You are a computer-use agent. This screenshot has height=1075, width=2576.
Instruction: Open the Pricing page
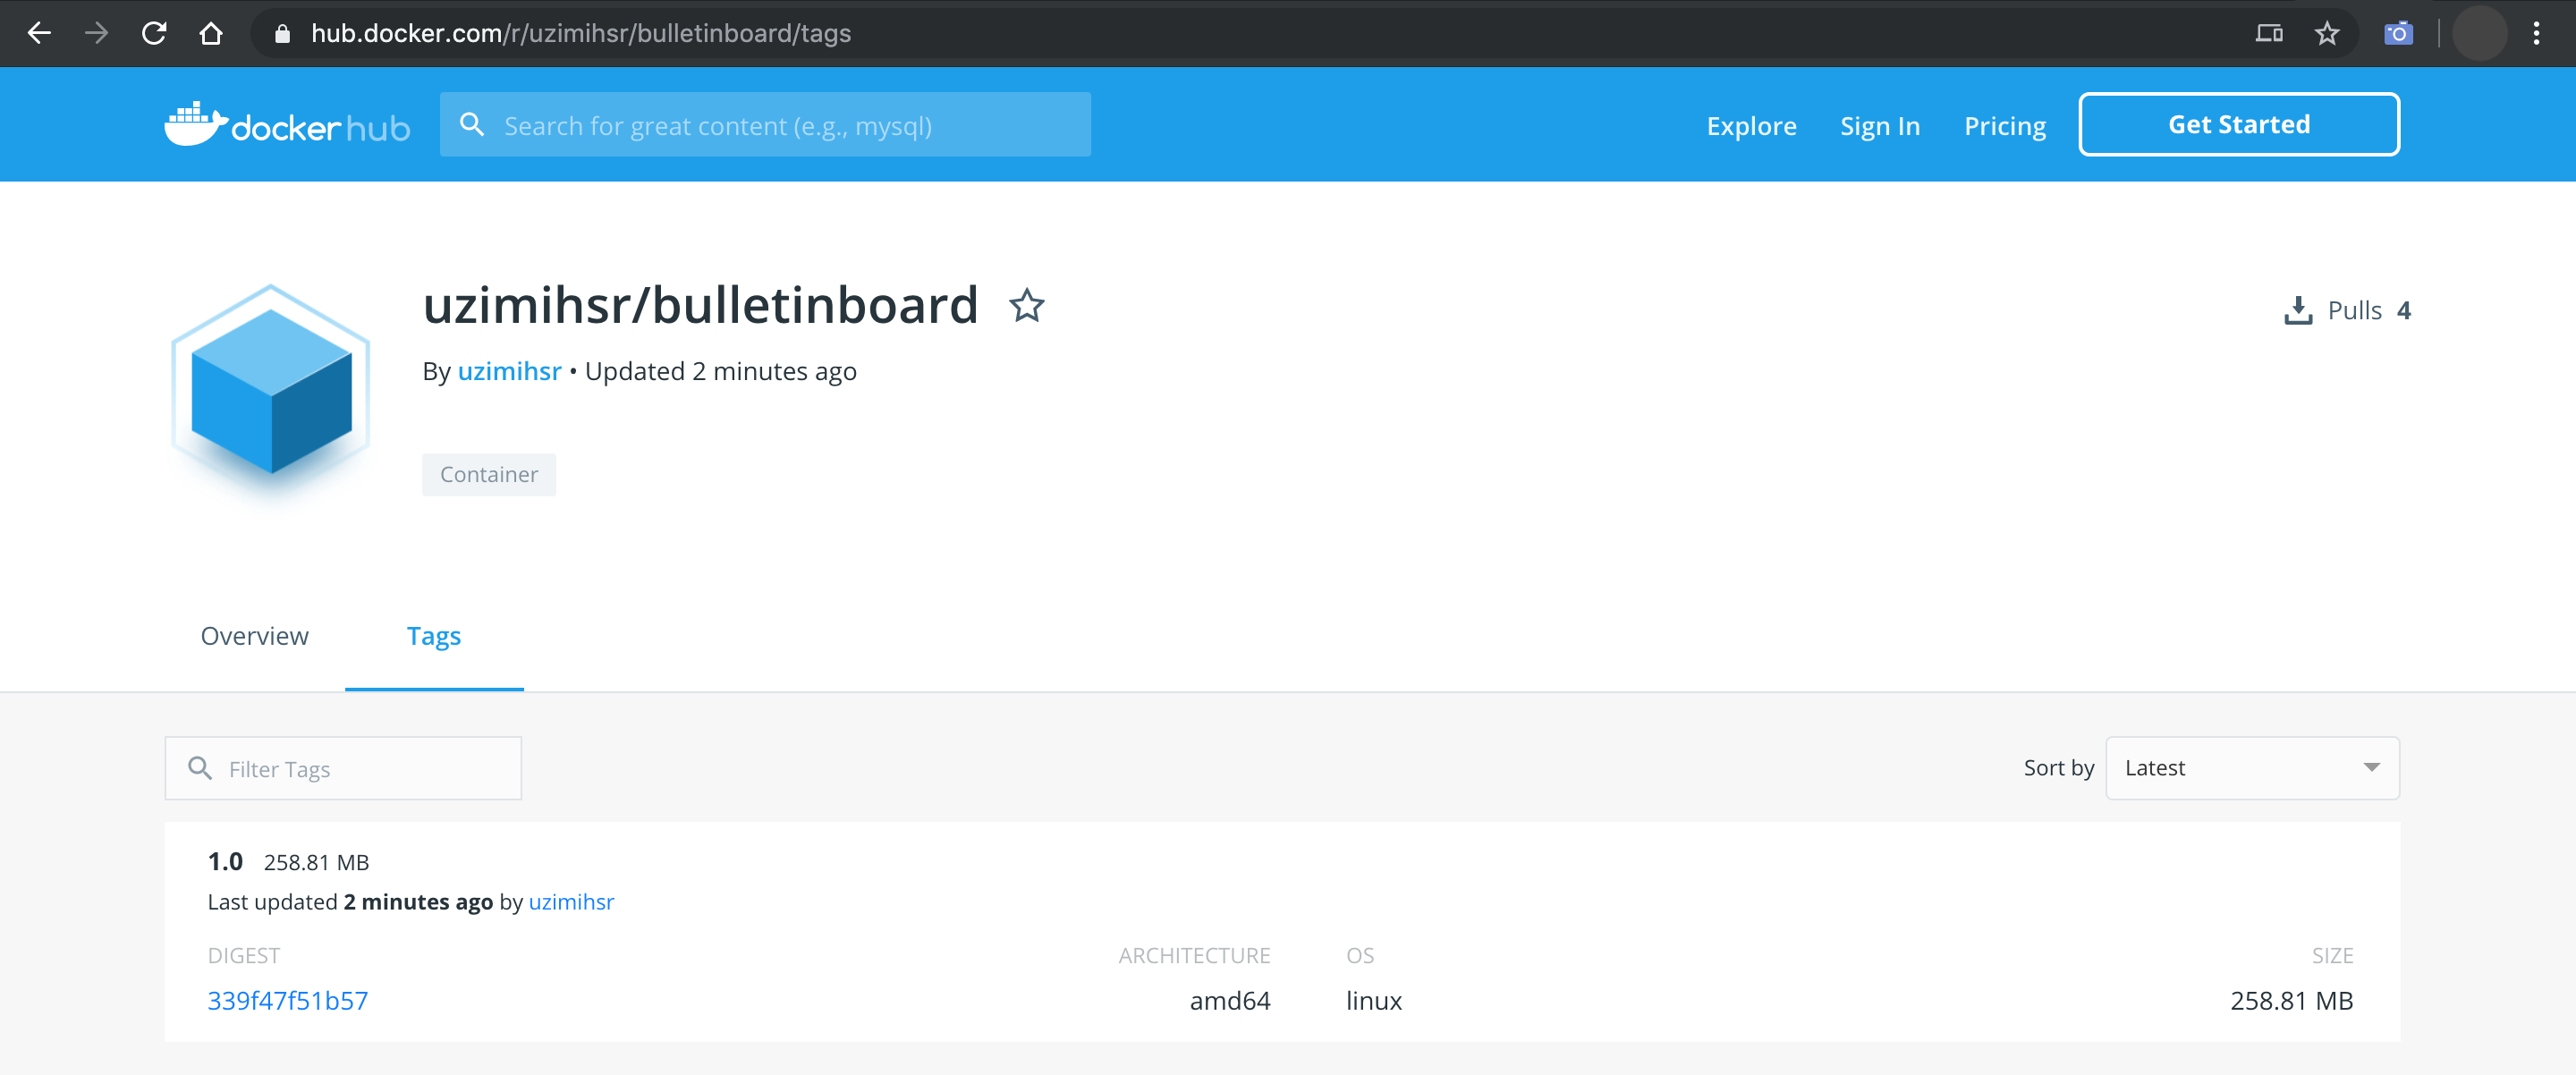(2005, 125)
